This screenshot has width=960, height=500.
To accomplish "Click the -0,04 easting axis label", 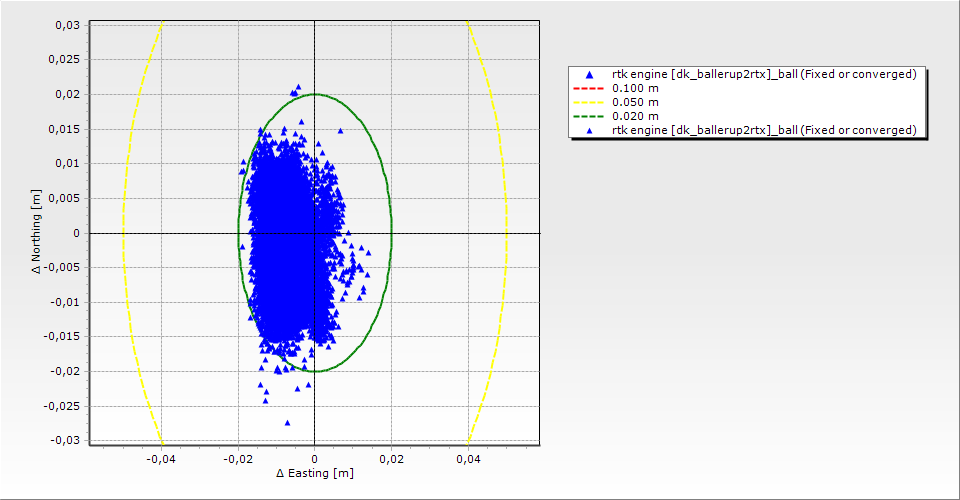I will coord(161,459).
